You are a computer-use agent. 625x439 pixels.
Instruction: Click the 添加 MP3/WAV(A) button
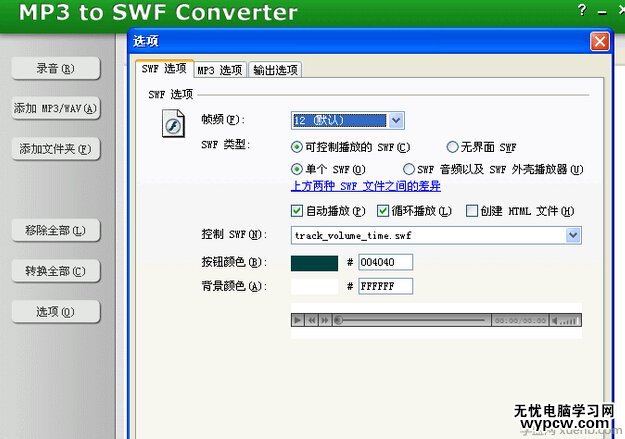[x=55, y=108]
